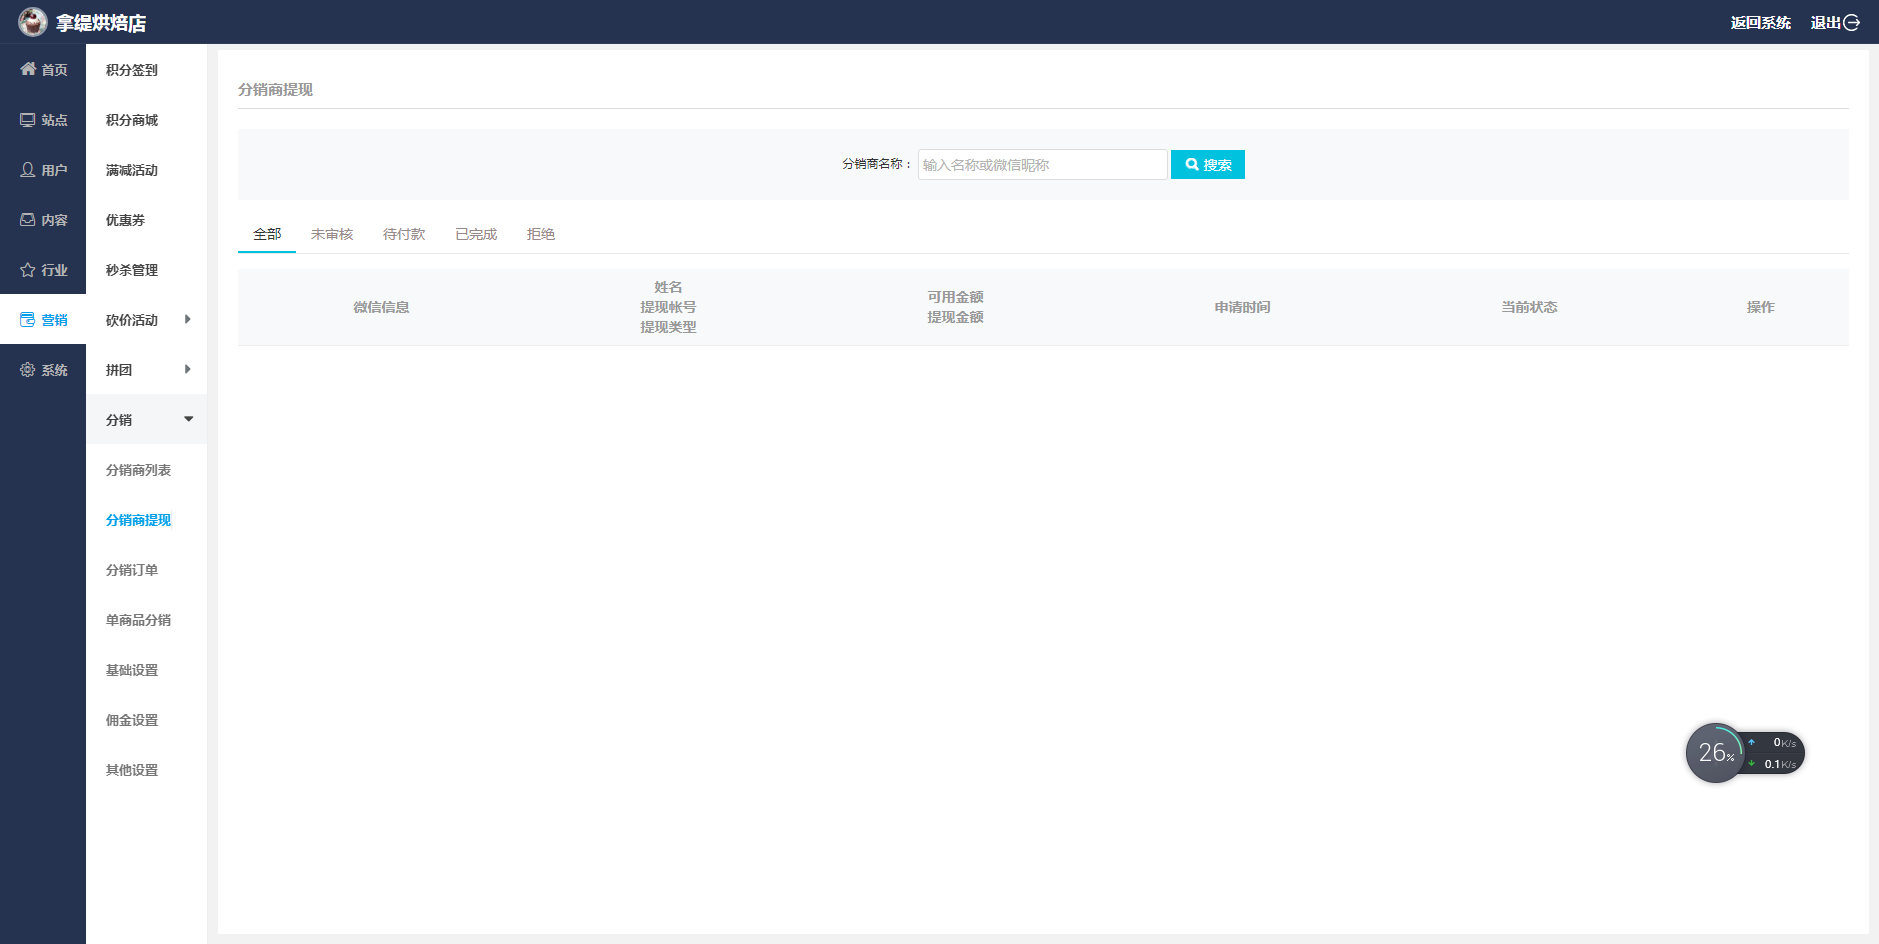Image resolution: width=1879 pixels, height=944 pixels.
Task: Select 站点 in main navigation
Action: 43,120
